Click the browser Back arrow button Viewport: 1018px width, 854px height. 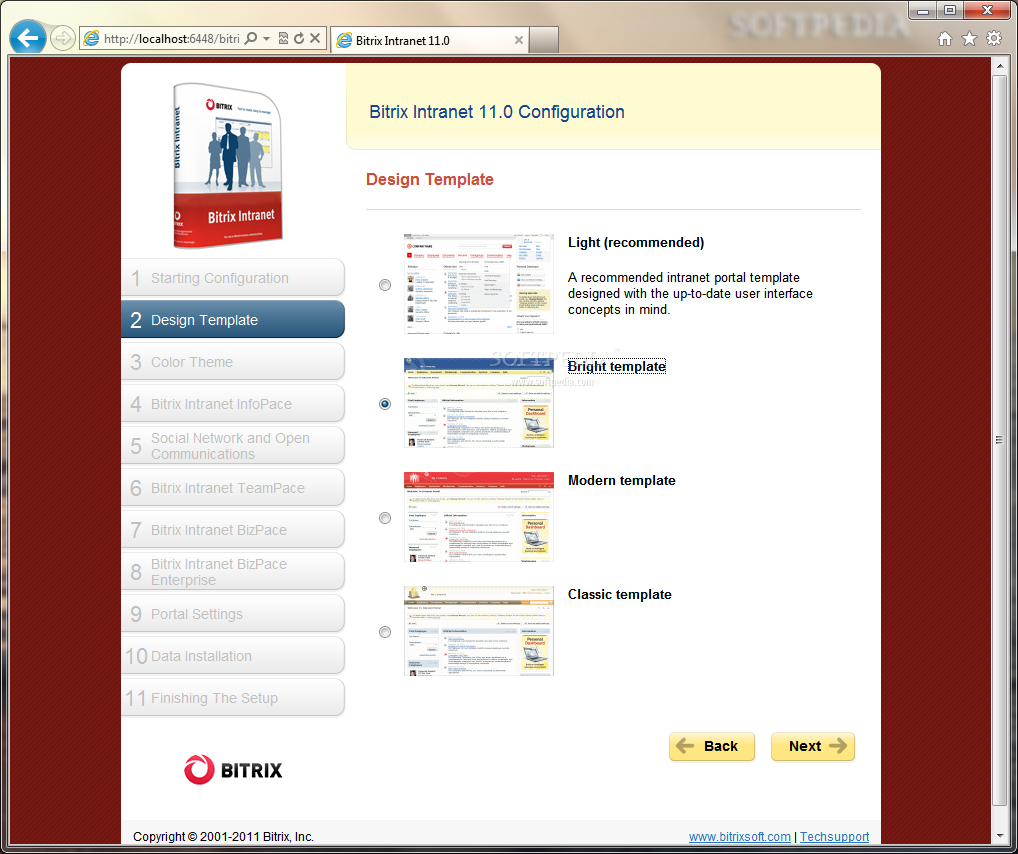point(27,38)
